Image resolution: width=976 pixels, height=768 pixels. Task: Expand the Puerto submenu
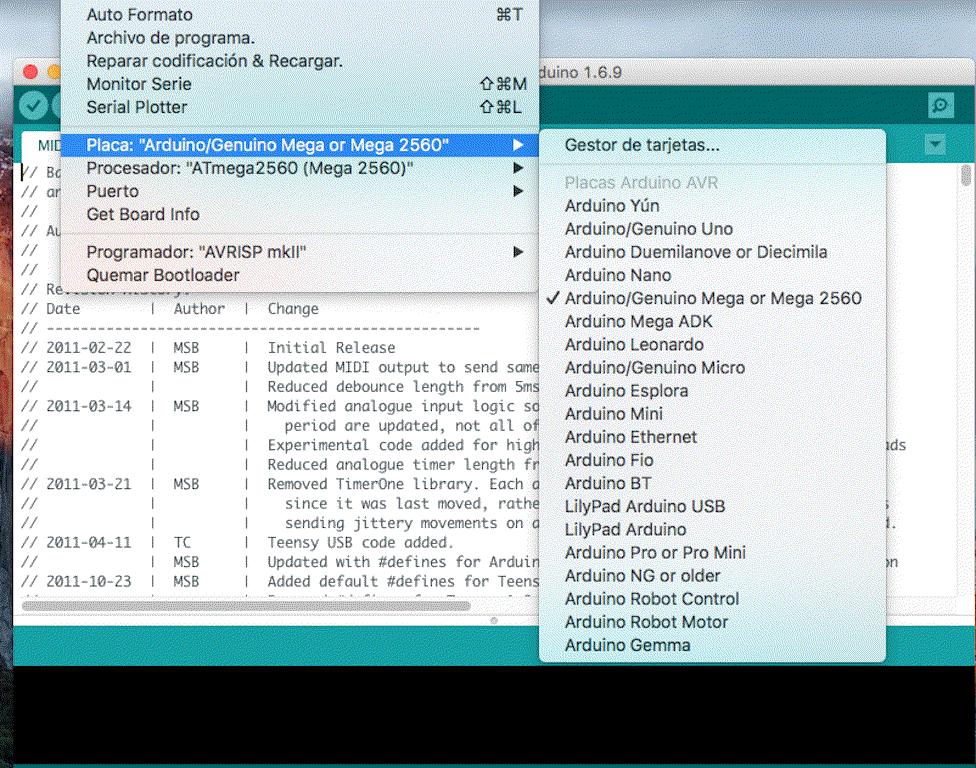[x=113, y=191]
